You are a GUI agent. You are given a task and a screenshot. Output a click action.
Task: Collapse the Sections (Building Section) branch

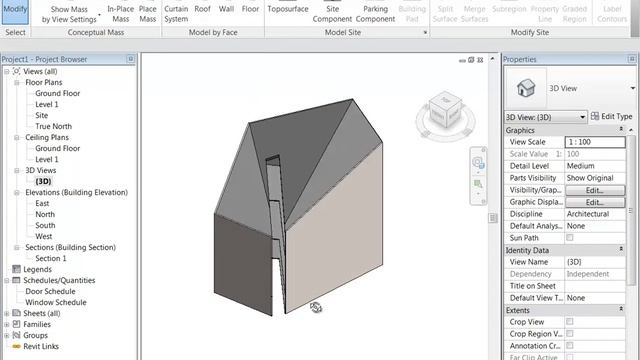click(x=17, y=248)
